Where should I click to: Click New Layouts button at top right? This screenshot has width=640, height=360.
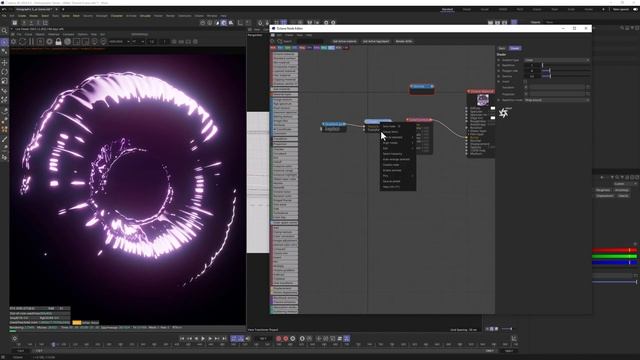621,9
